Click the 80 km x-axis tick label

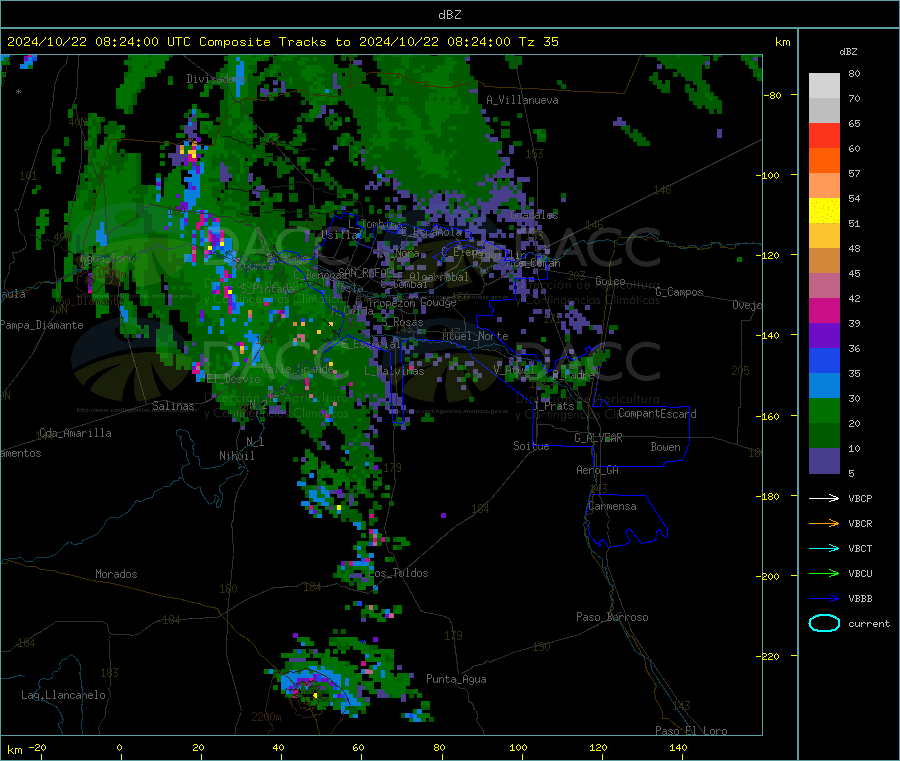pos(439,748)
